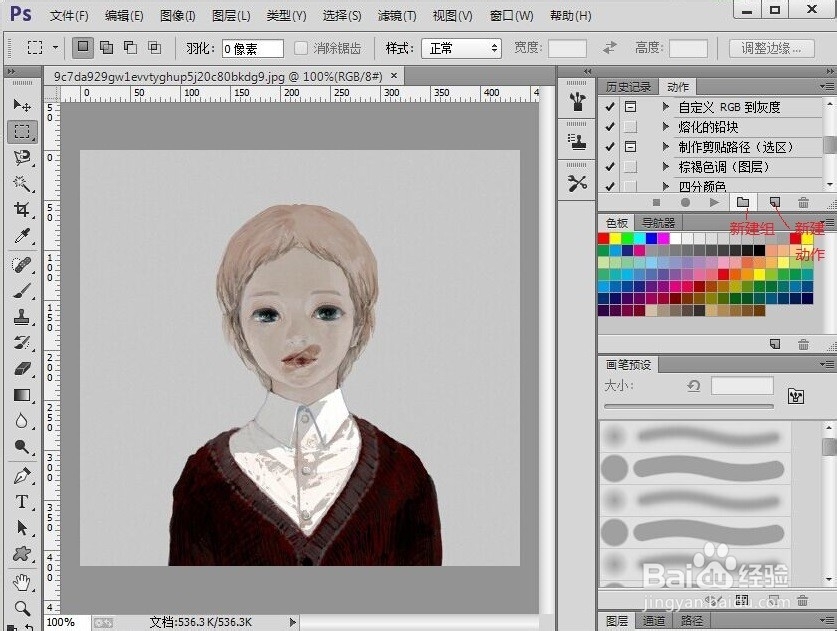Toggle checkmark for 制作剪贴路径 action

point(610,147)
